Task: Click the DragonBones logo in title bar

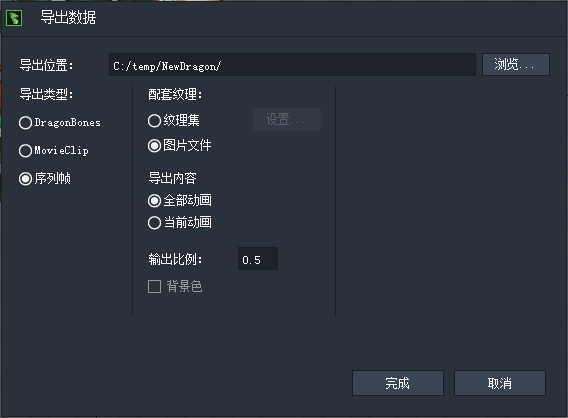Action: pos(14,18)
